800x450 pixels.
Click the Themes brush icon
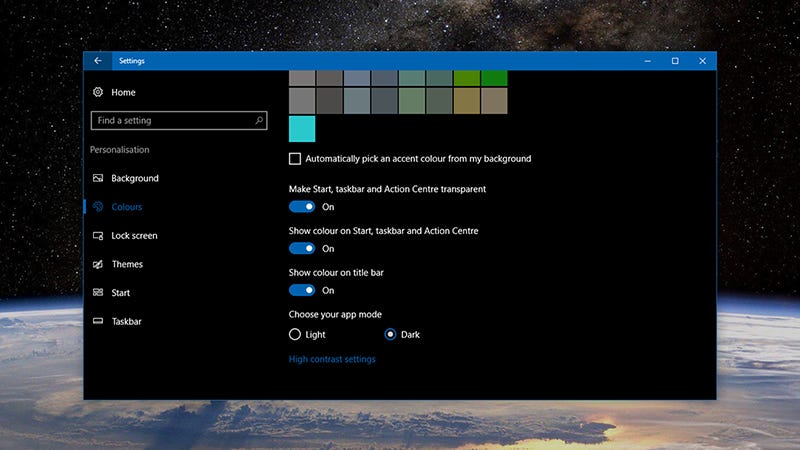pyautogui.click(x=98, y=264)
